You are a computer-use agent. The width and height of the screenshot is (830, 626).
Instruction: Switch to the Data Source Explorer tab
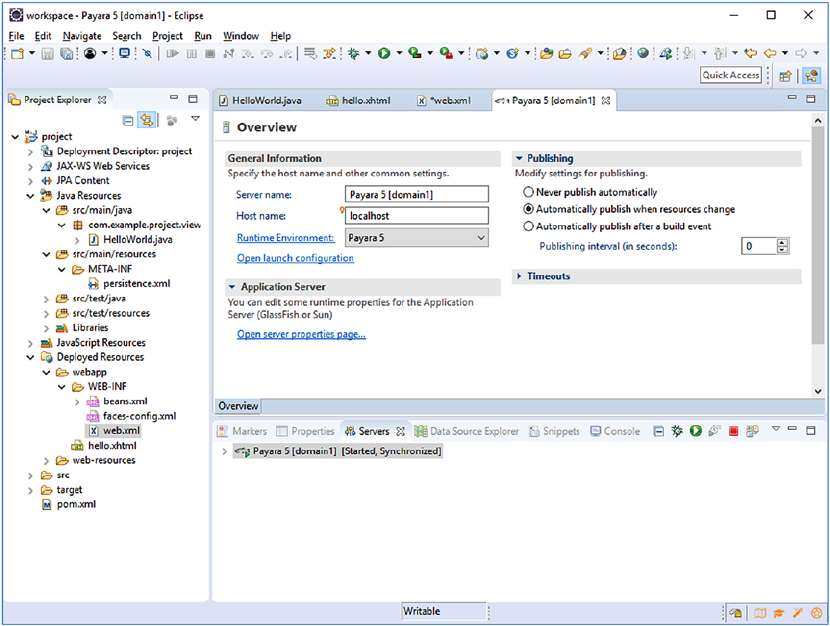coord(466,431)
